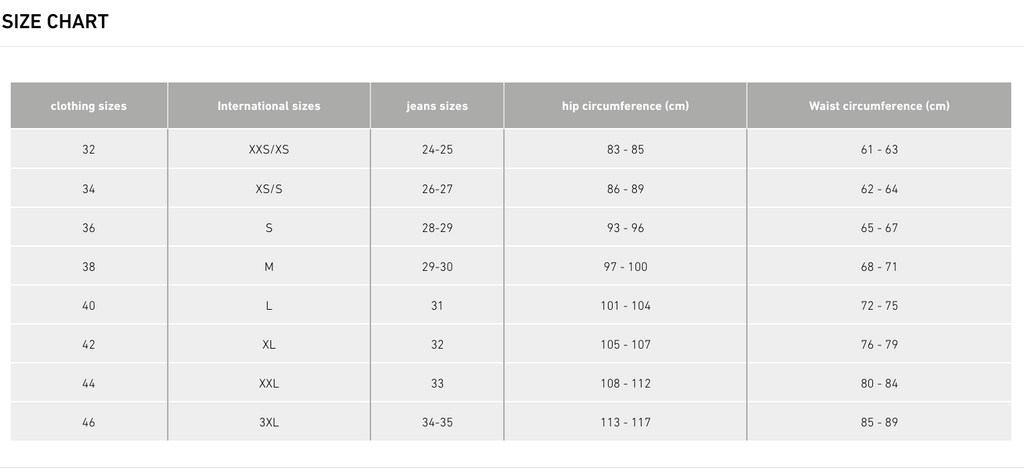
Task: Click waist circumference 85 - 89 cell
Action: [x=879, y=422]
